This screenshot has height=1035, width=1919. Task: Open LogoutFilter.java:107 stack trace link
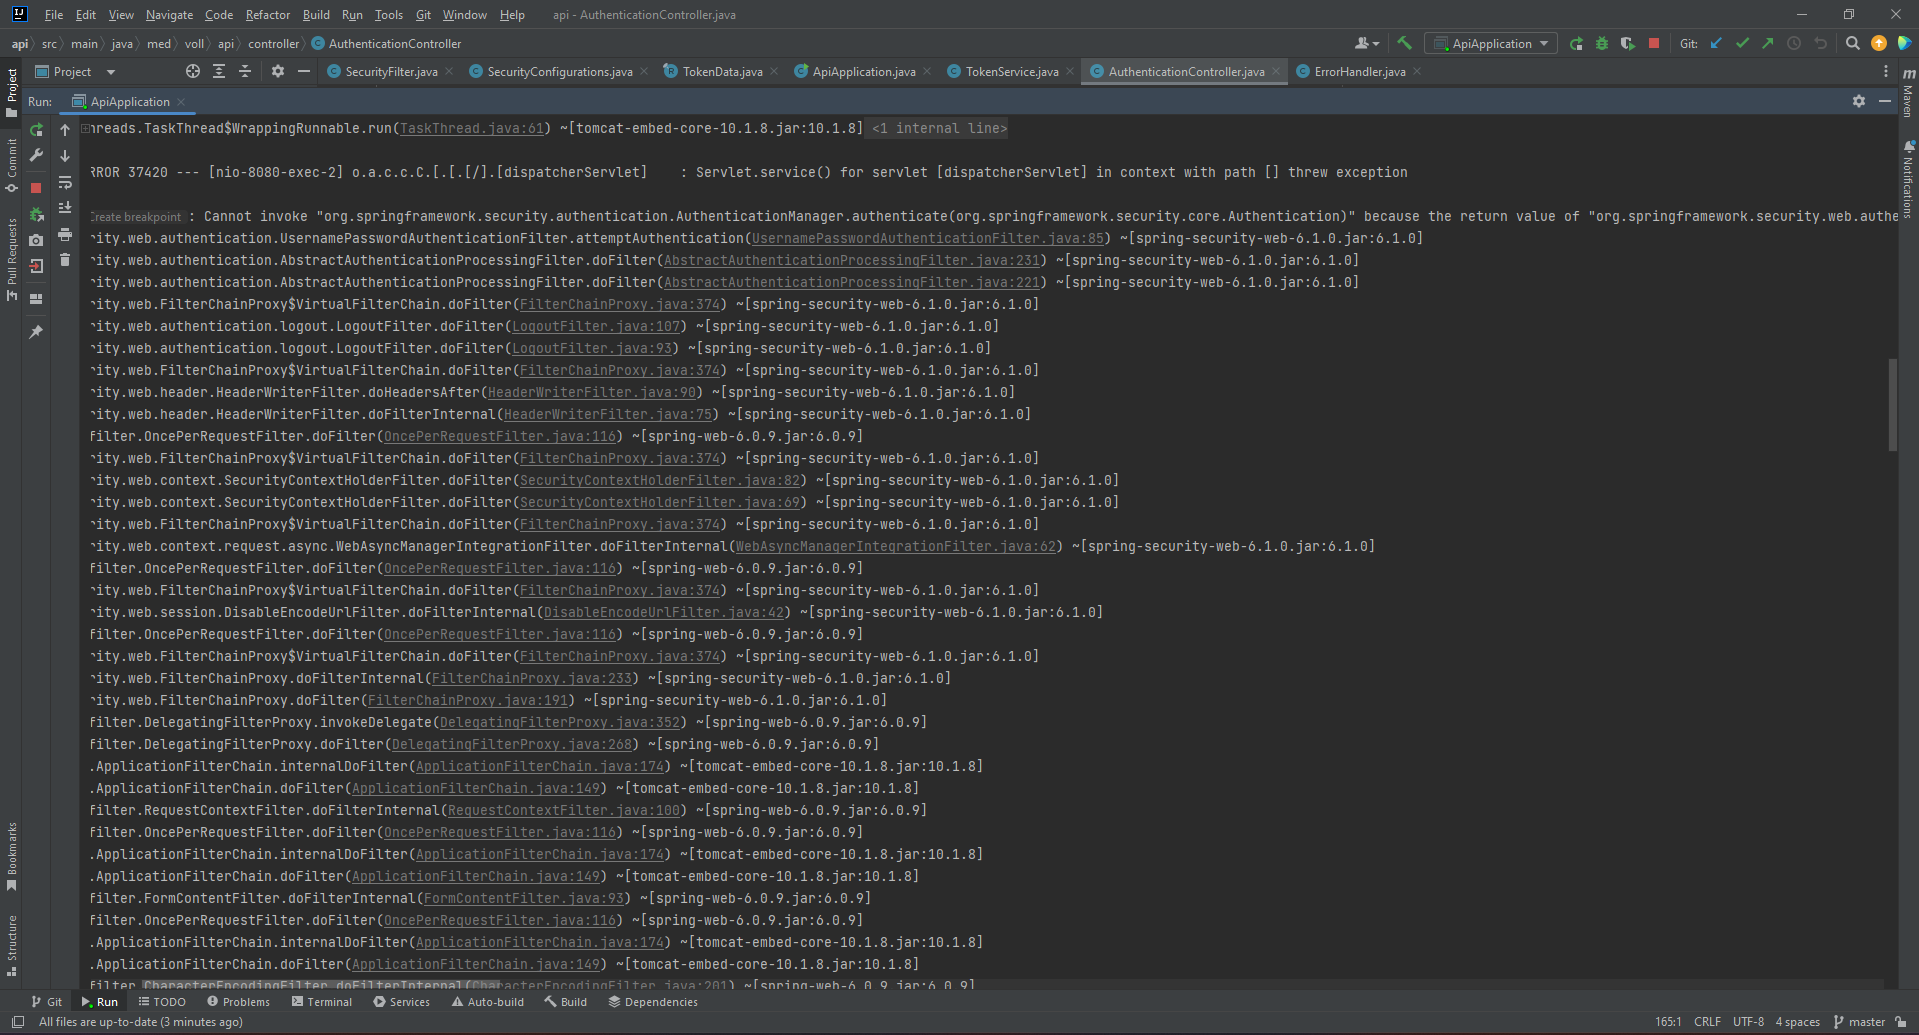(x=596, y=326)
